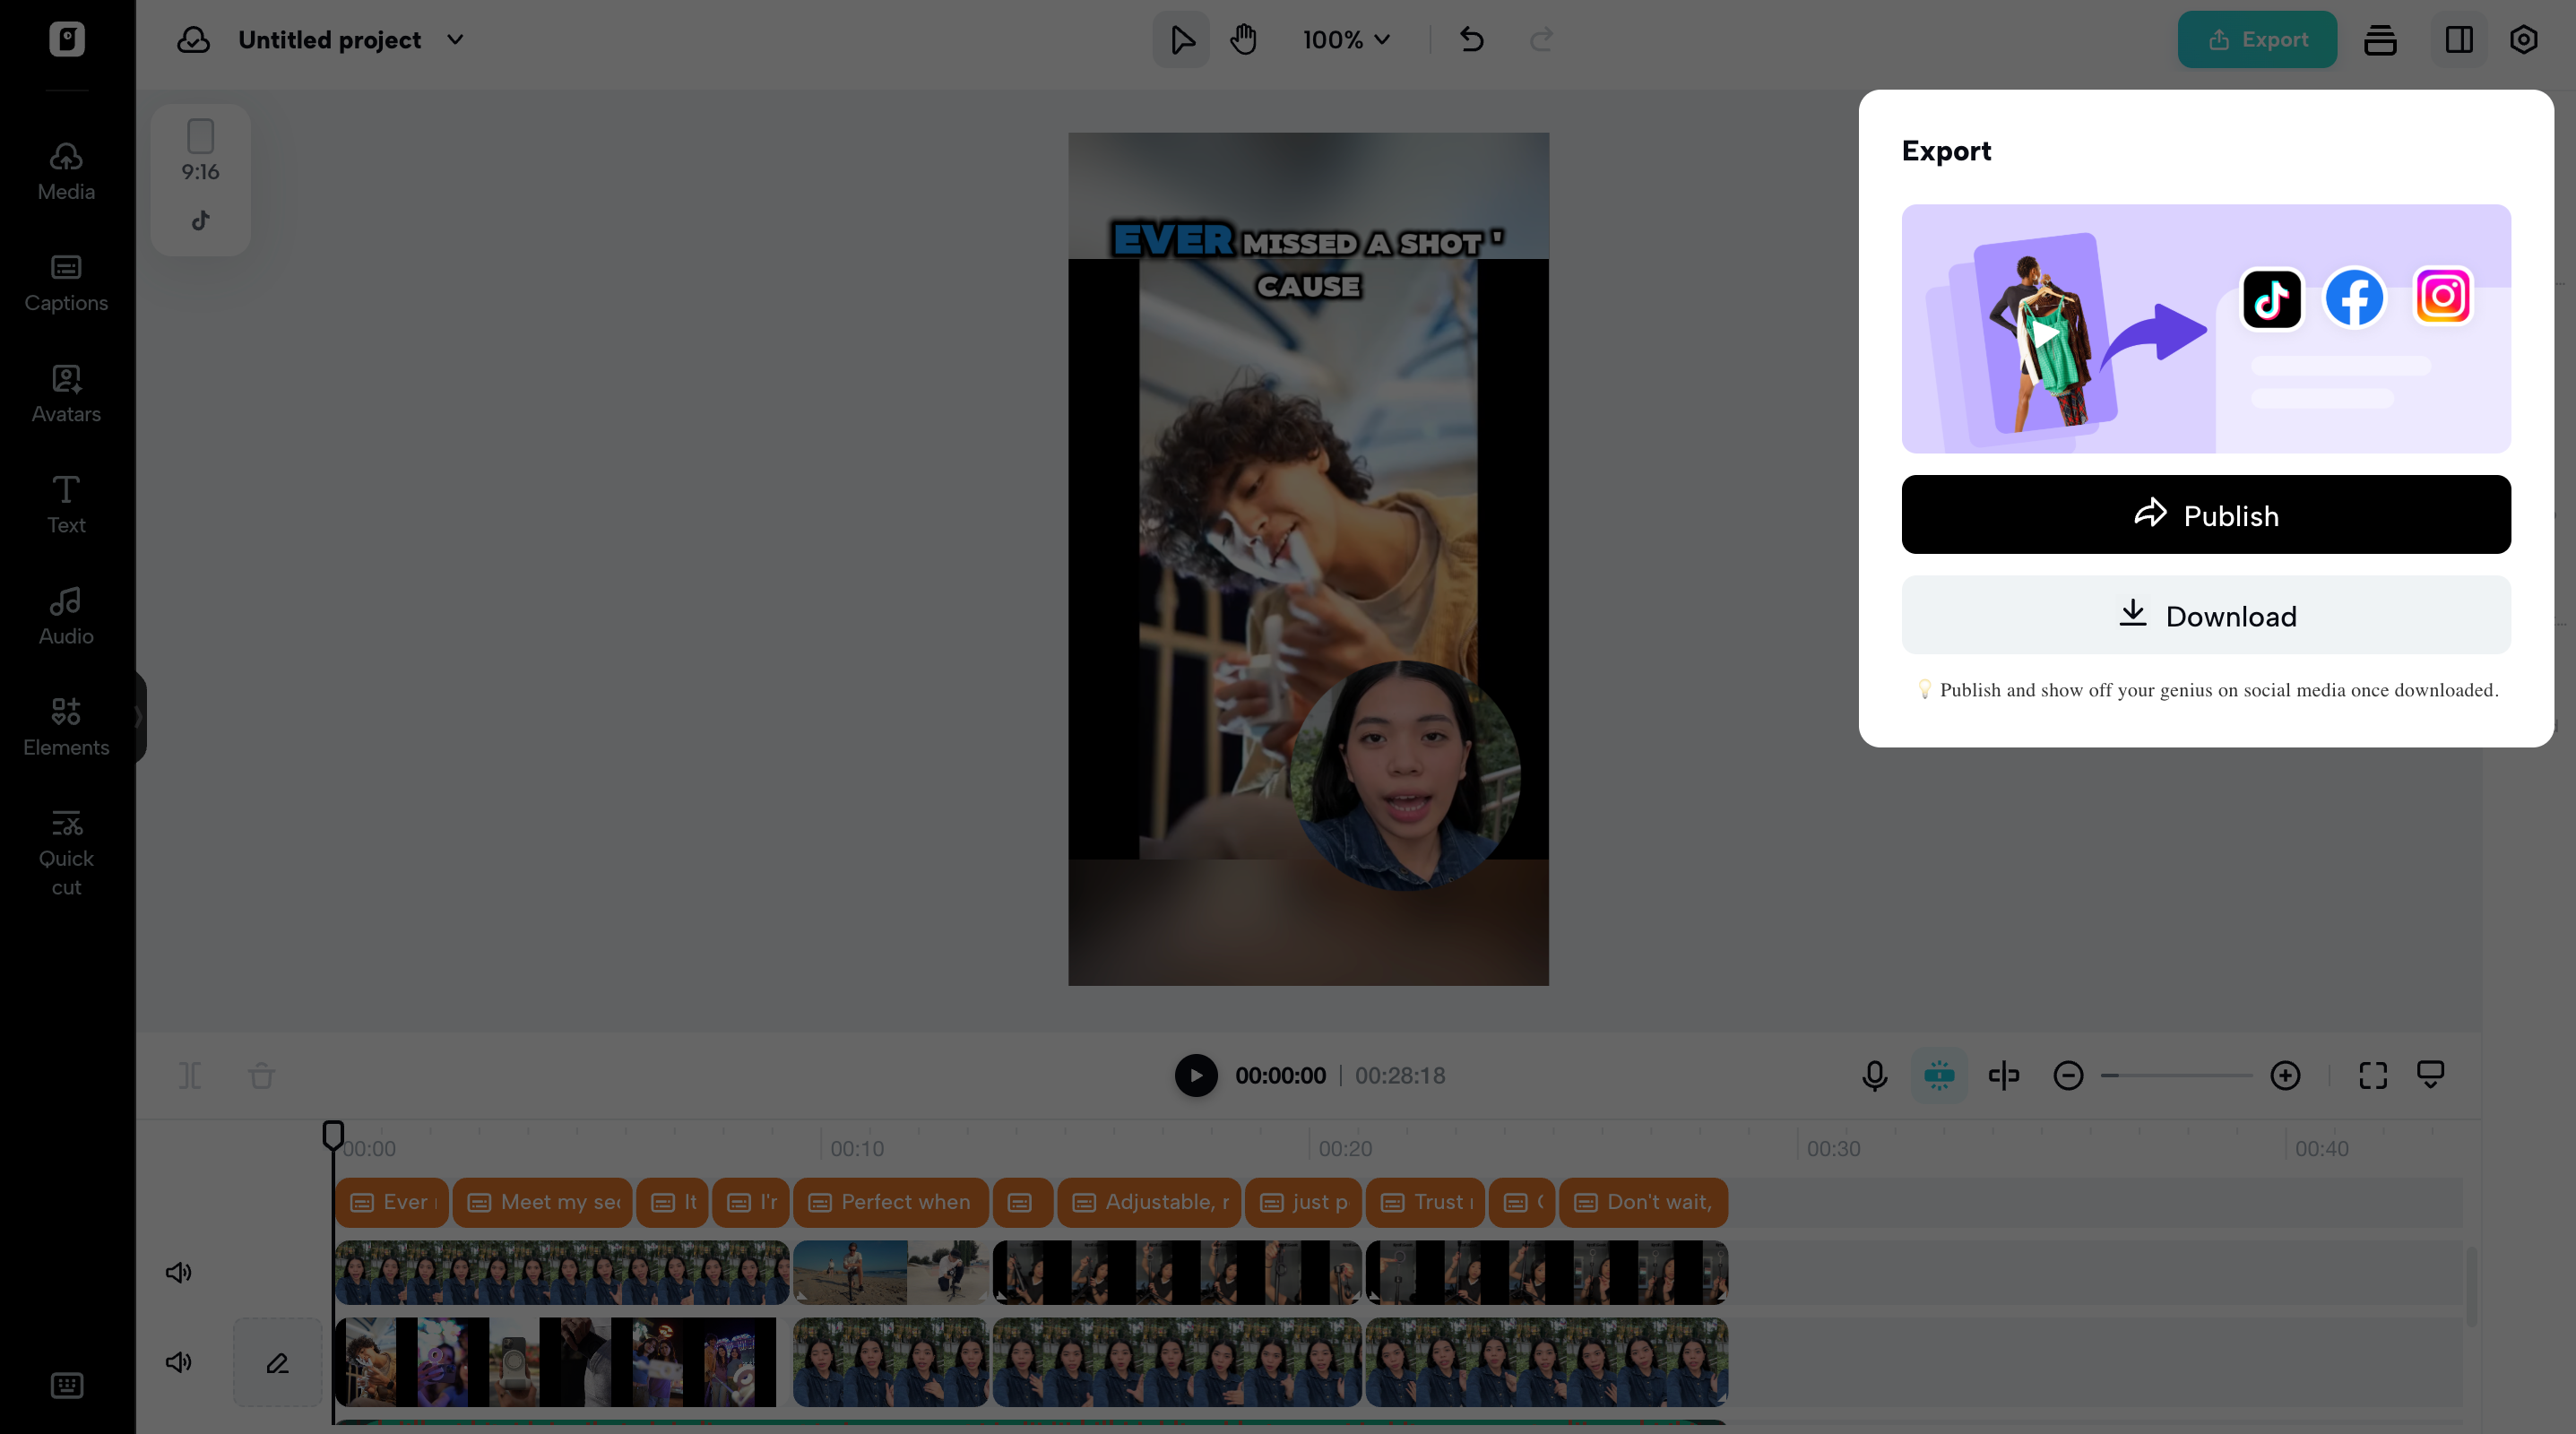Mute the second video track
The height and width of the screenshot is (1434, 2576).
coord(178,1361)
